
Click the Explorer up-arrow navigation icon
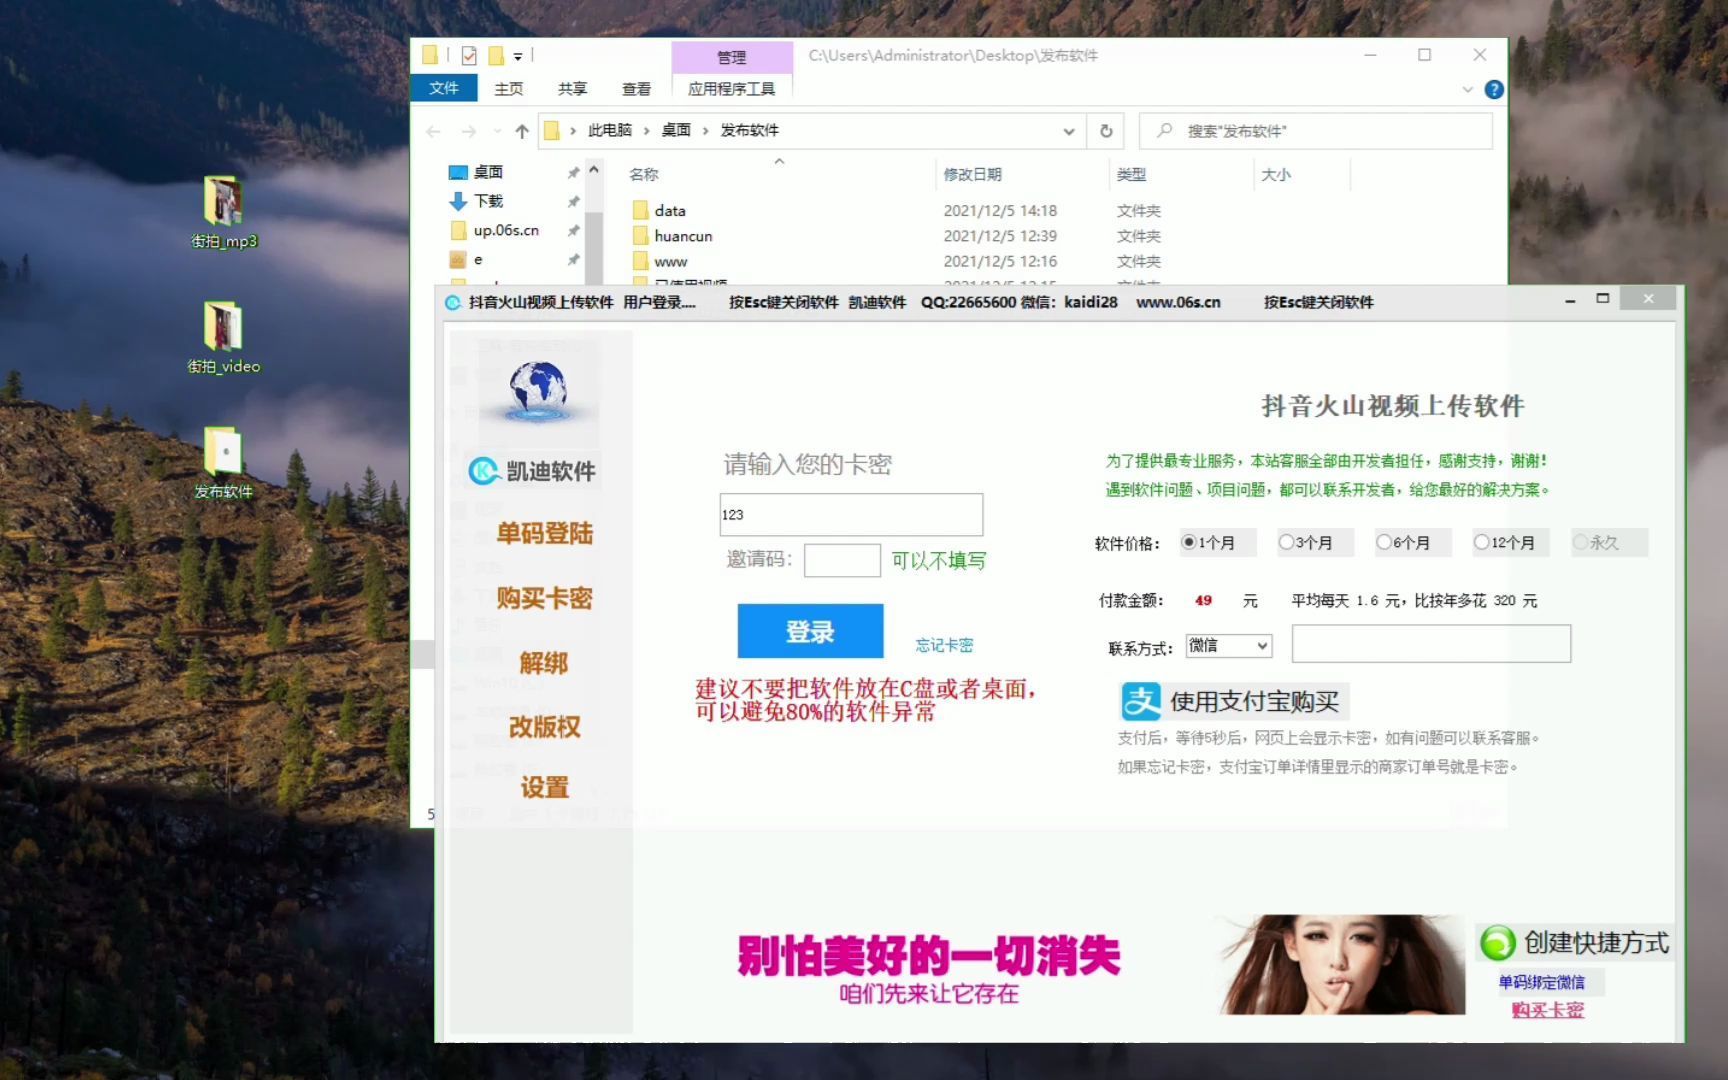(x=522, y=131)
